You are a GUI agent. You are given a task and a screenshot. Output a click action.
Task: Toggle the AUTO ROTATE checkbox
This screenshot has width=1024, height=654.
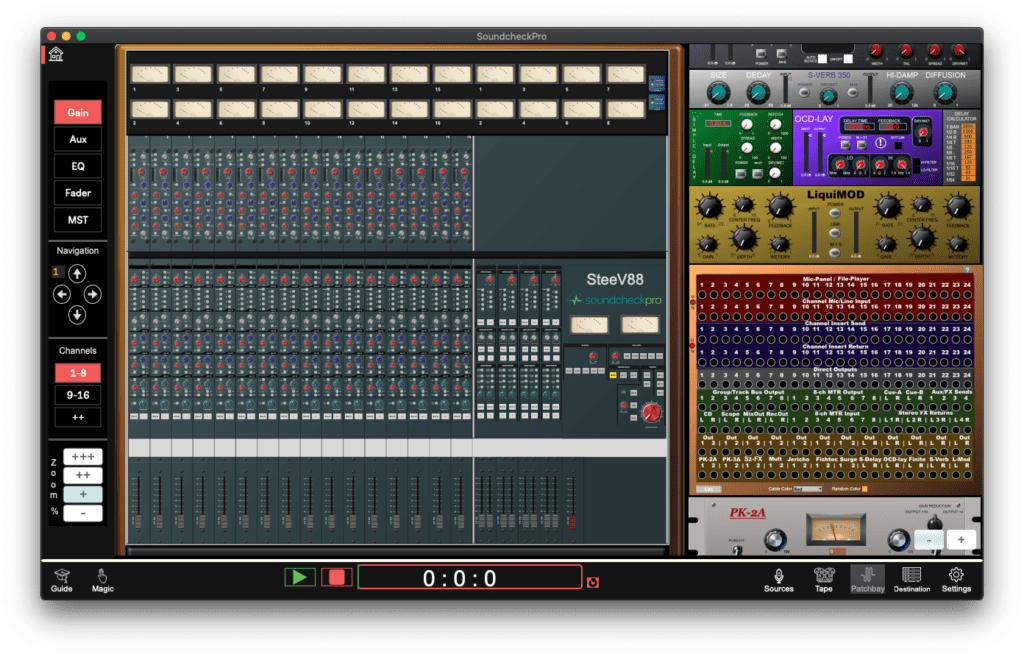point(822,59)
